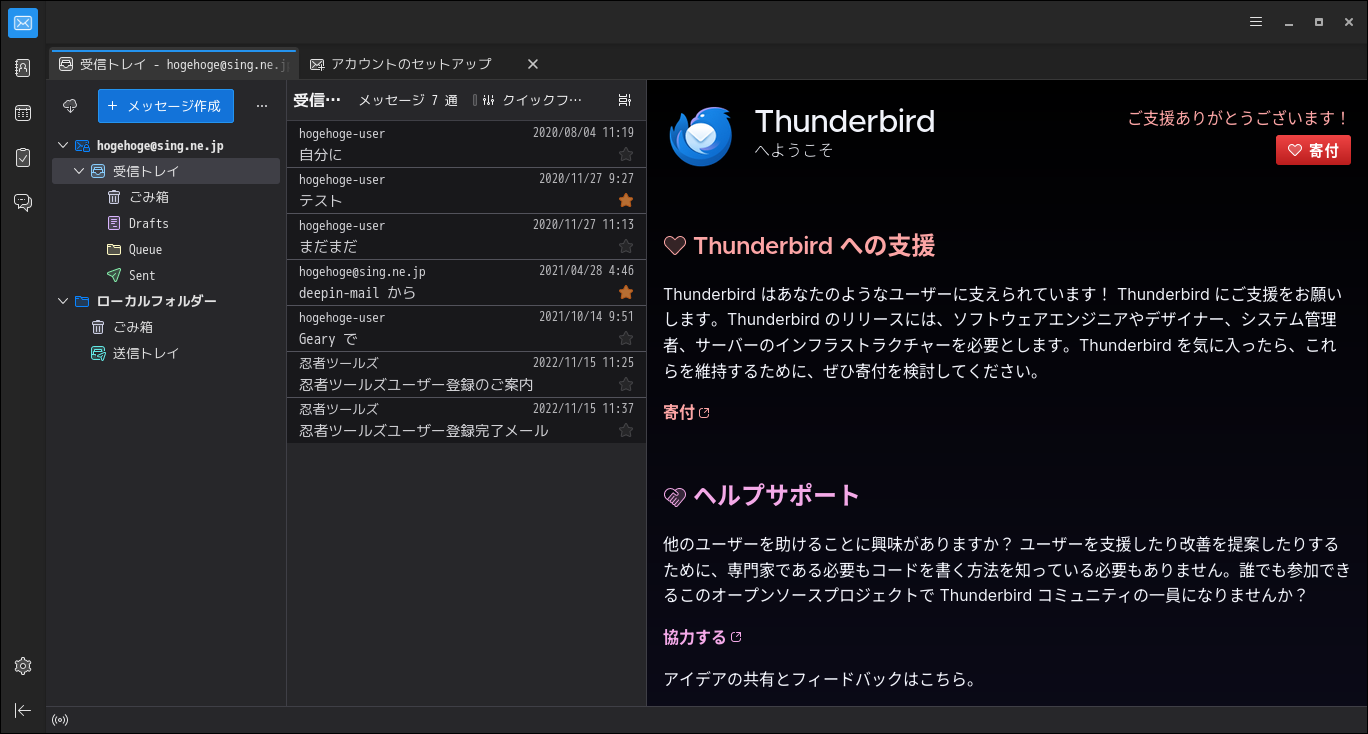Collapse the hogehoge@sing.ne.jp account
This screenshot has height=734, width=1368.
(63, 145)
